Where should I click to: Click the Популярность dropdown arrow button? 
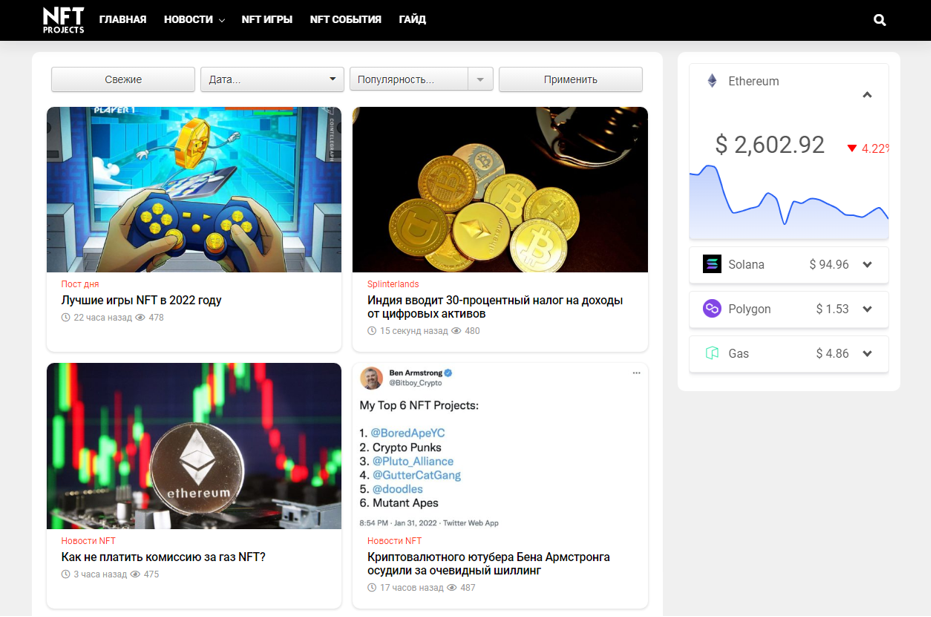(480, 80)
